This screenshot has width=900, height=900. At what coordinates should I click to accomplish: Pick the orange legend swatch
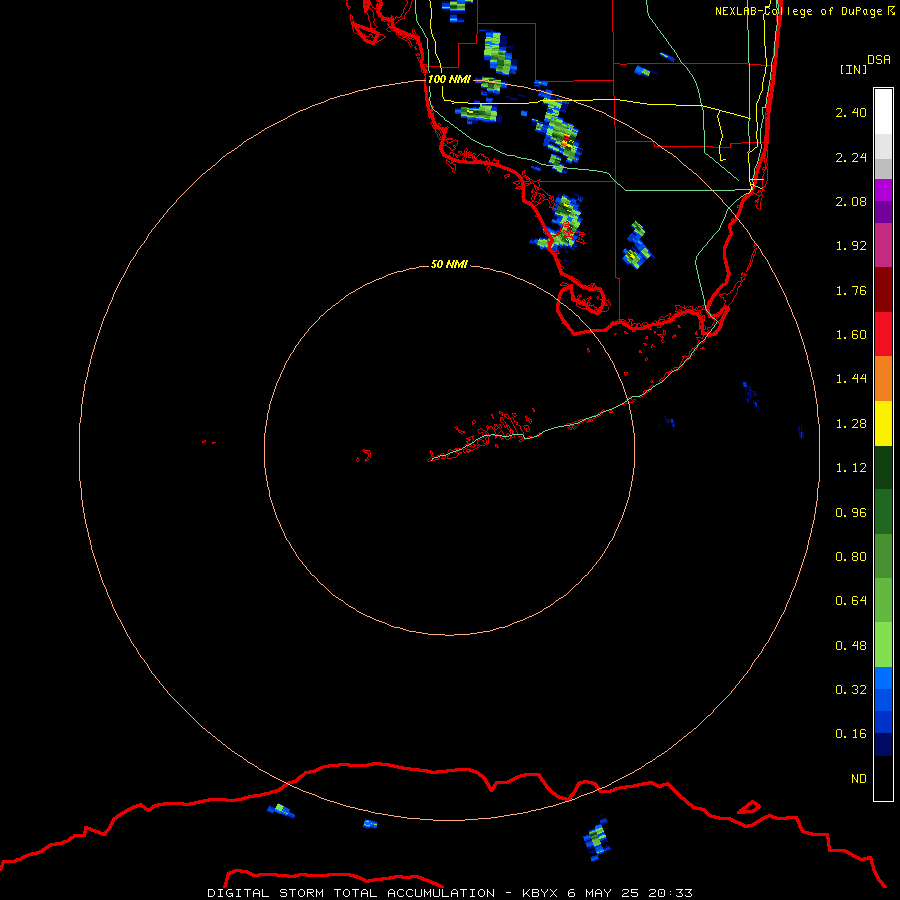[883, 378]
